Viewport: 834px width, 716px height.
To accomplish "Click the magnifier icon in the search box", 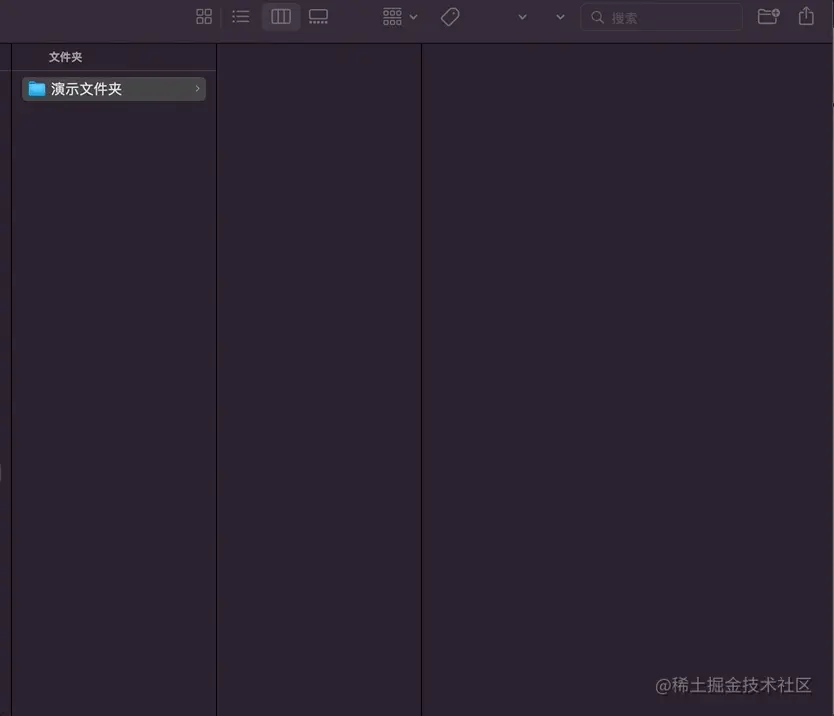I will coord(596,17).
